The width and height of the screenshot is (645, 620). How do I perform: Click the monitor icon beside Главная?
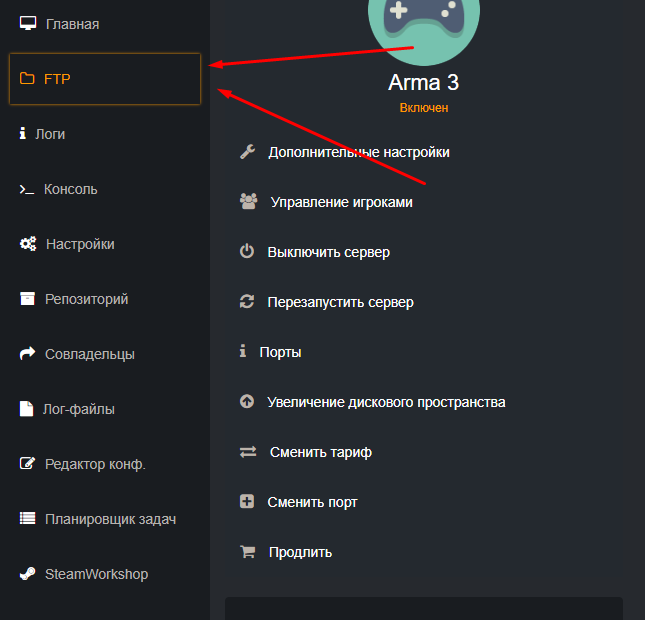[28, 23]
